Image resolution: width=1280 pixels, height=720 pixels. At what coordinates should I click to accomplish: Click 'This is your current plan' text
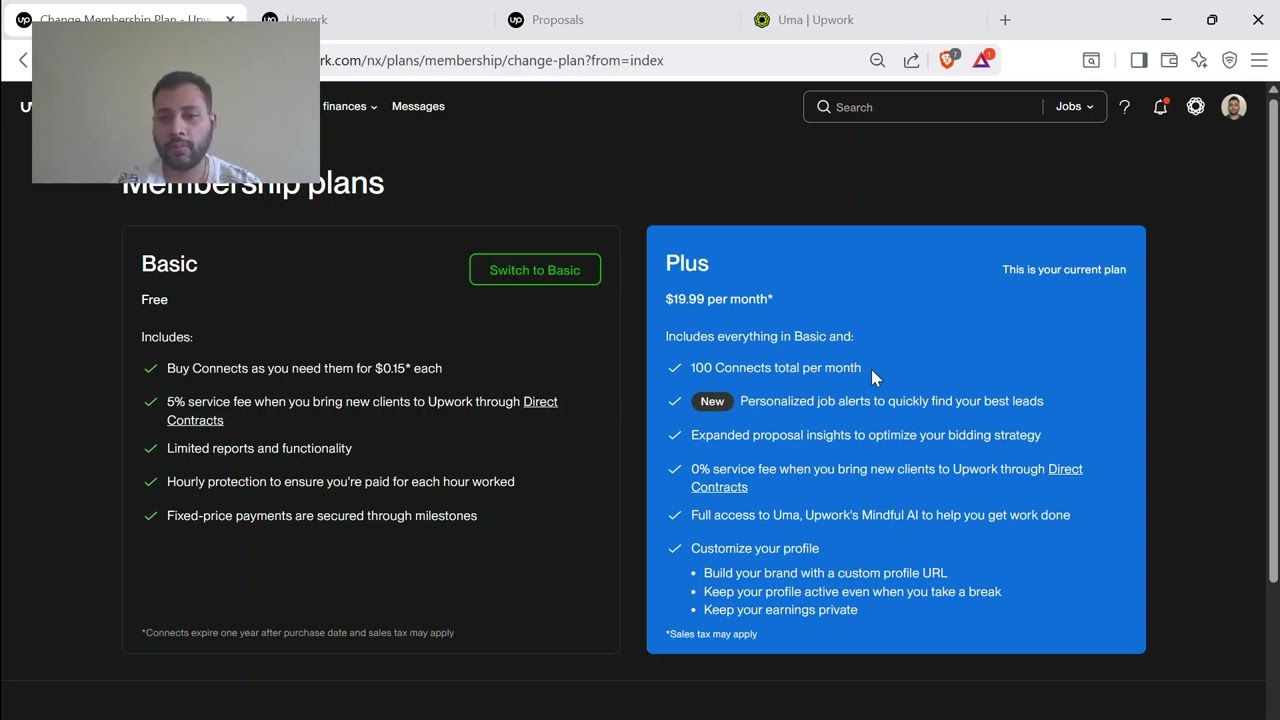pos(1064,269)
